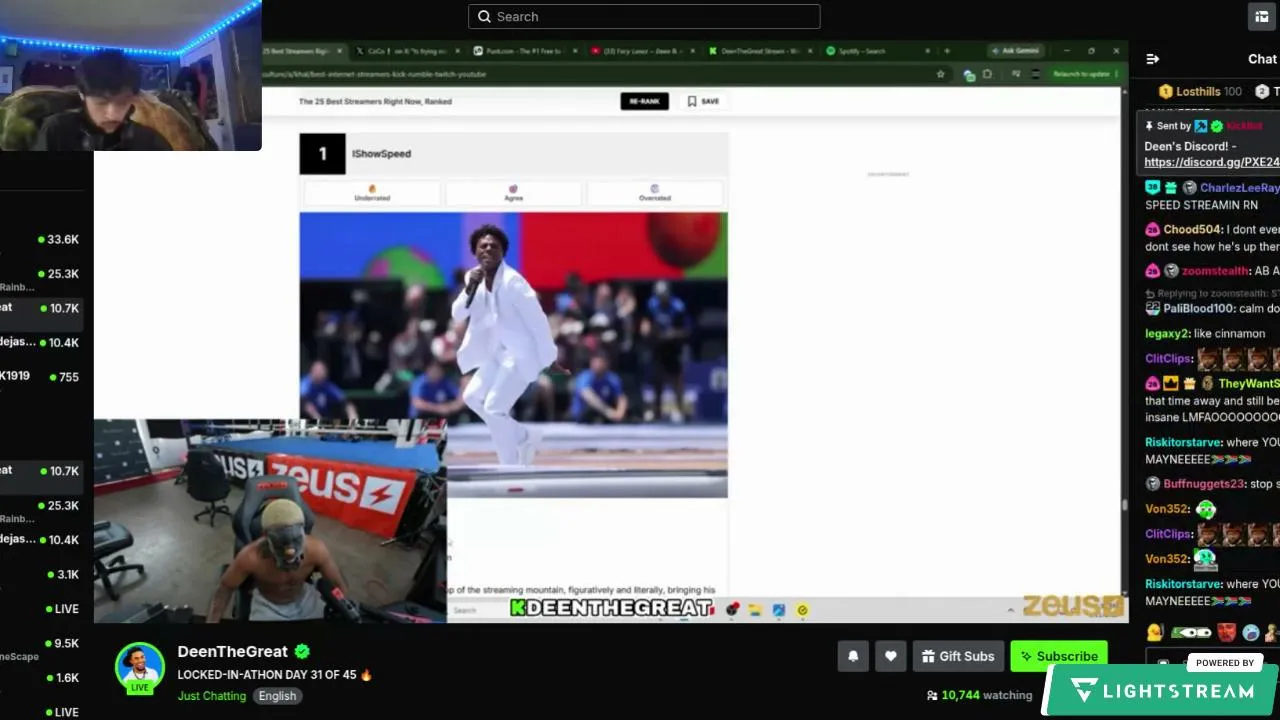This screenshot has width=1280, height=720.
Task: Open the DeenTheGreat channel avatar
Action: 140,667
